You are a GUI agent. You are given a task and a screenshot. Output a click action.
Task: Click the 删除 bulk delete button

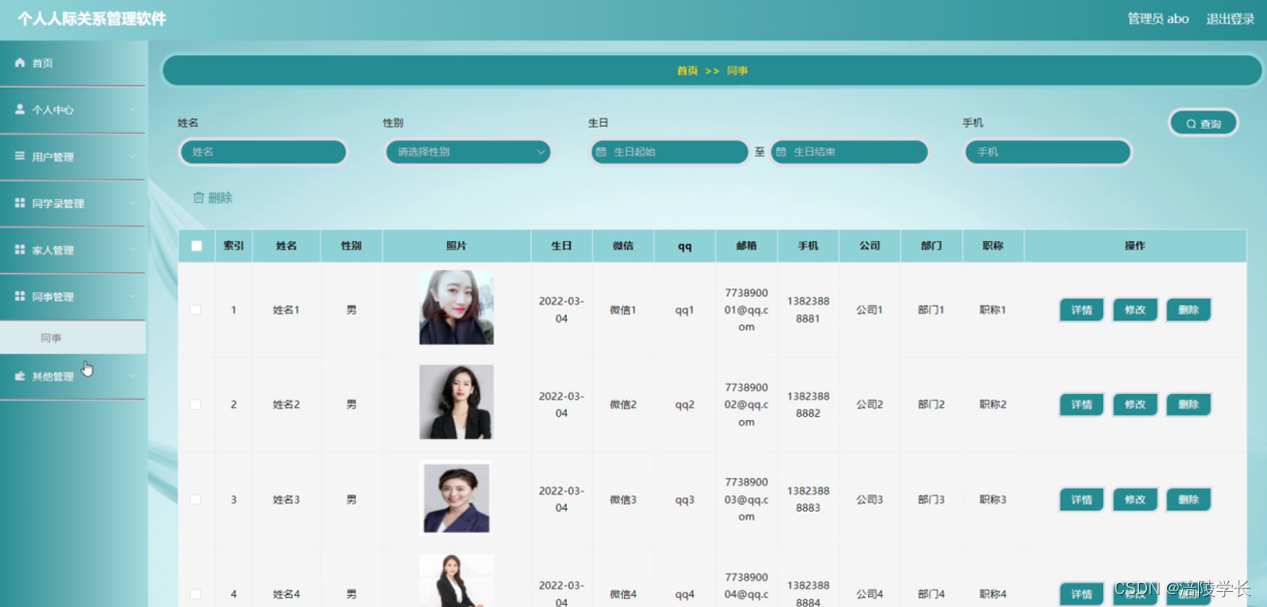(x=212, y=198)
